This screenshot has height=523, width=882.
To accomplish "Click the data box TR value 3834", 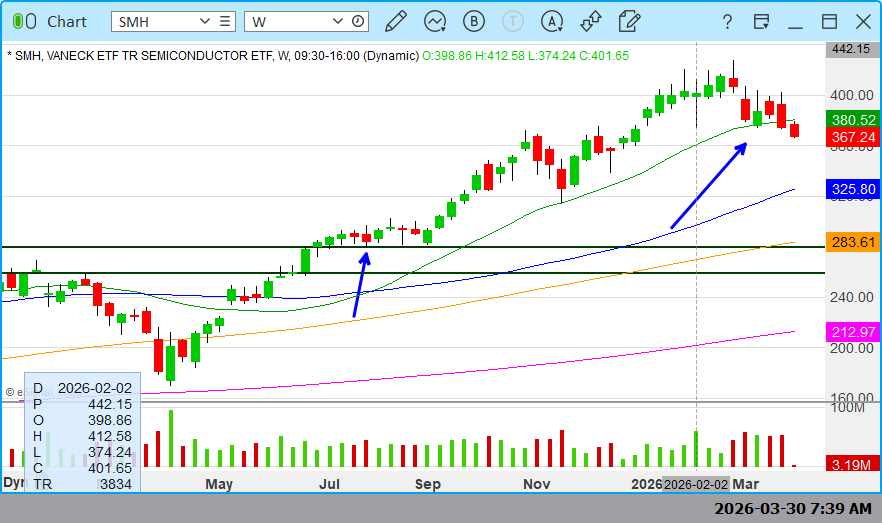I will 116,484.
